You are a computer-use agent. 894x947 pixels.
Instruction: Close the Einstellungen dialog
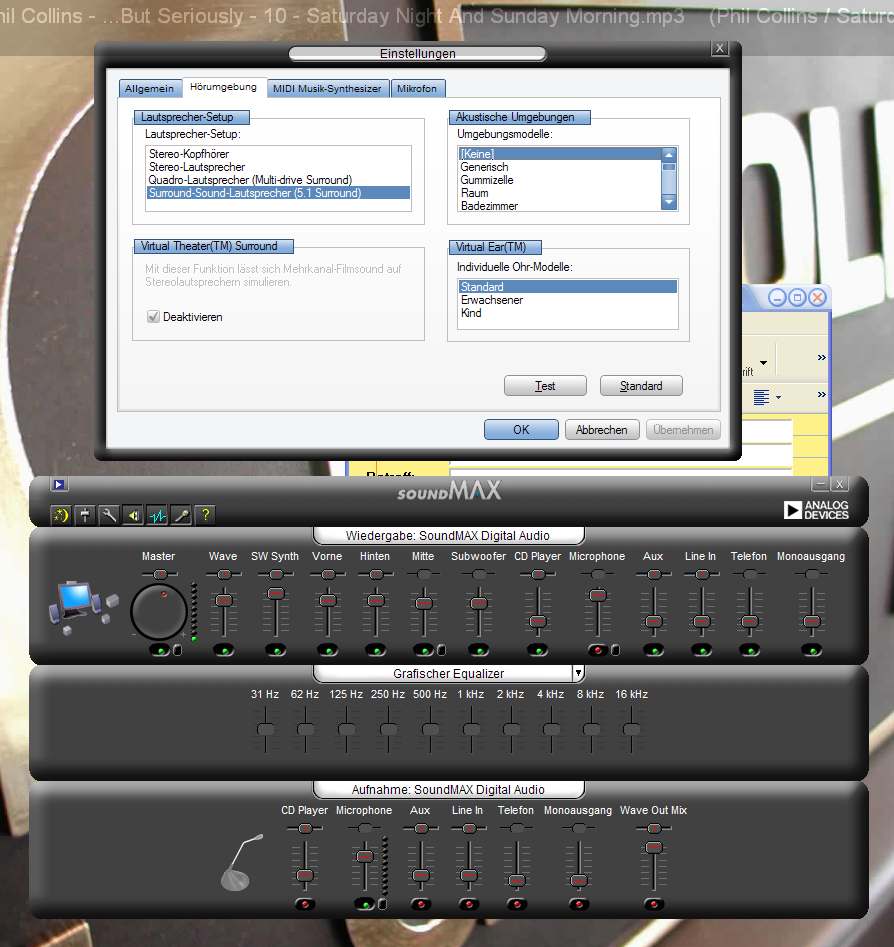pos(719,48)
